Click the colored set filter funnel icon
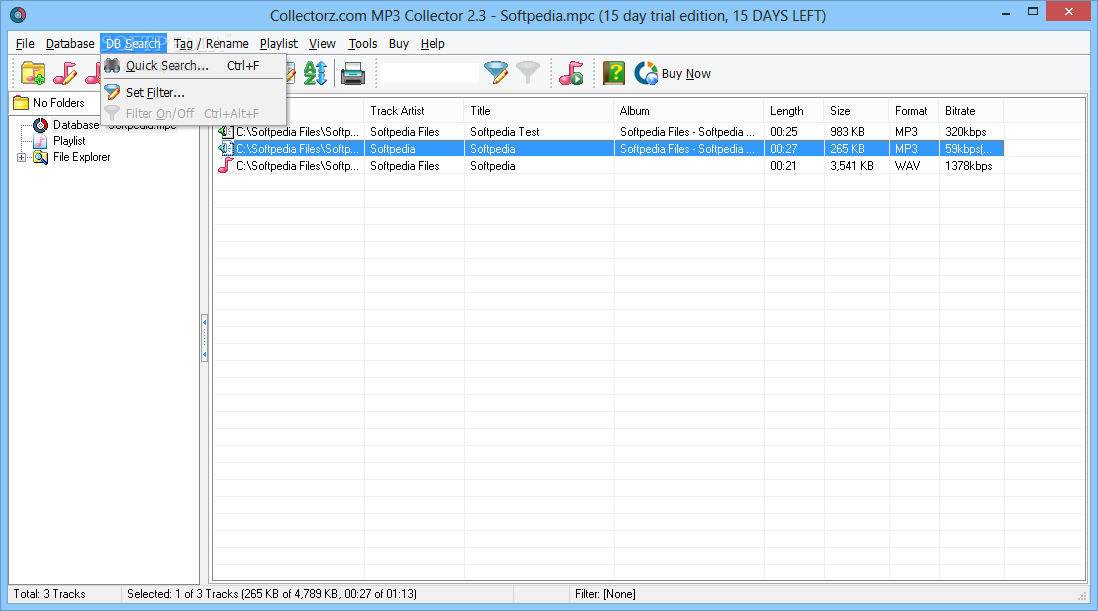Image resolution: width=1098 pixels, height=611 pixels. point(496,73)
